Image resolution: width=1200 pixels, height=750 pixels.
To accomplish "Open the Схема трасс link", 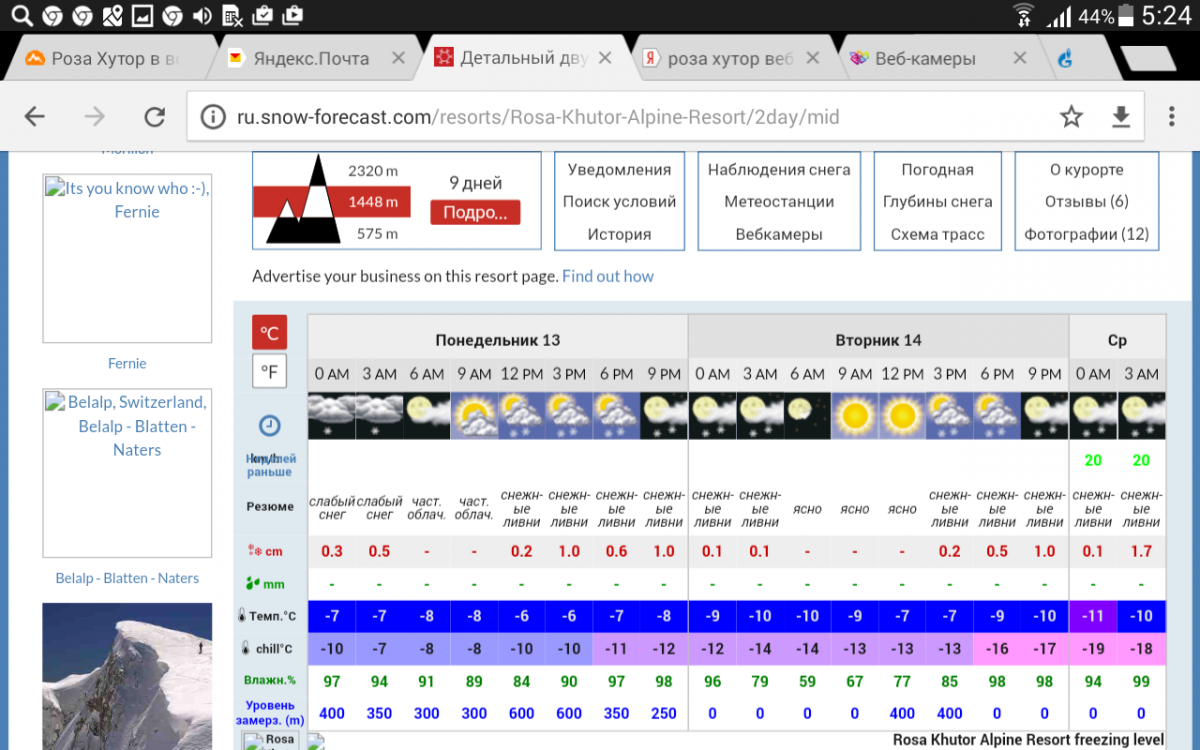I will click(x=937, y=234).
